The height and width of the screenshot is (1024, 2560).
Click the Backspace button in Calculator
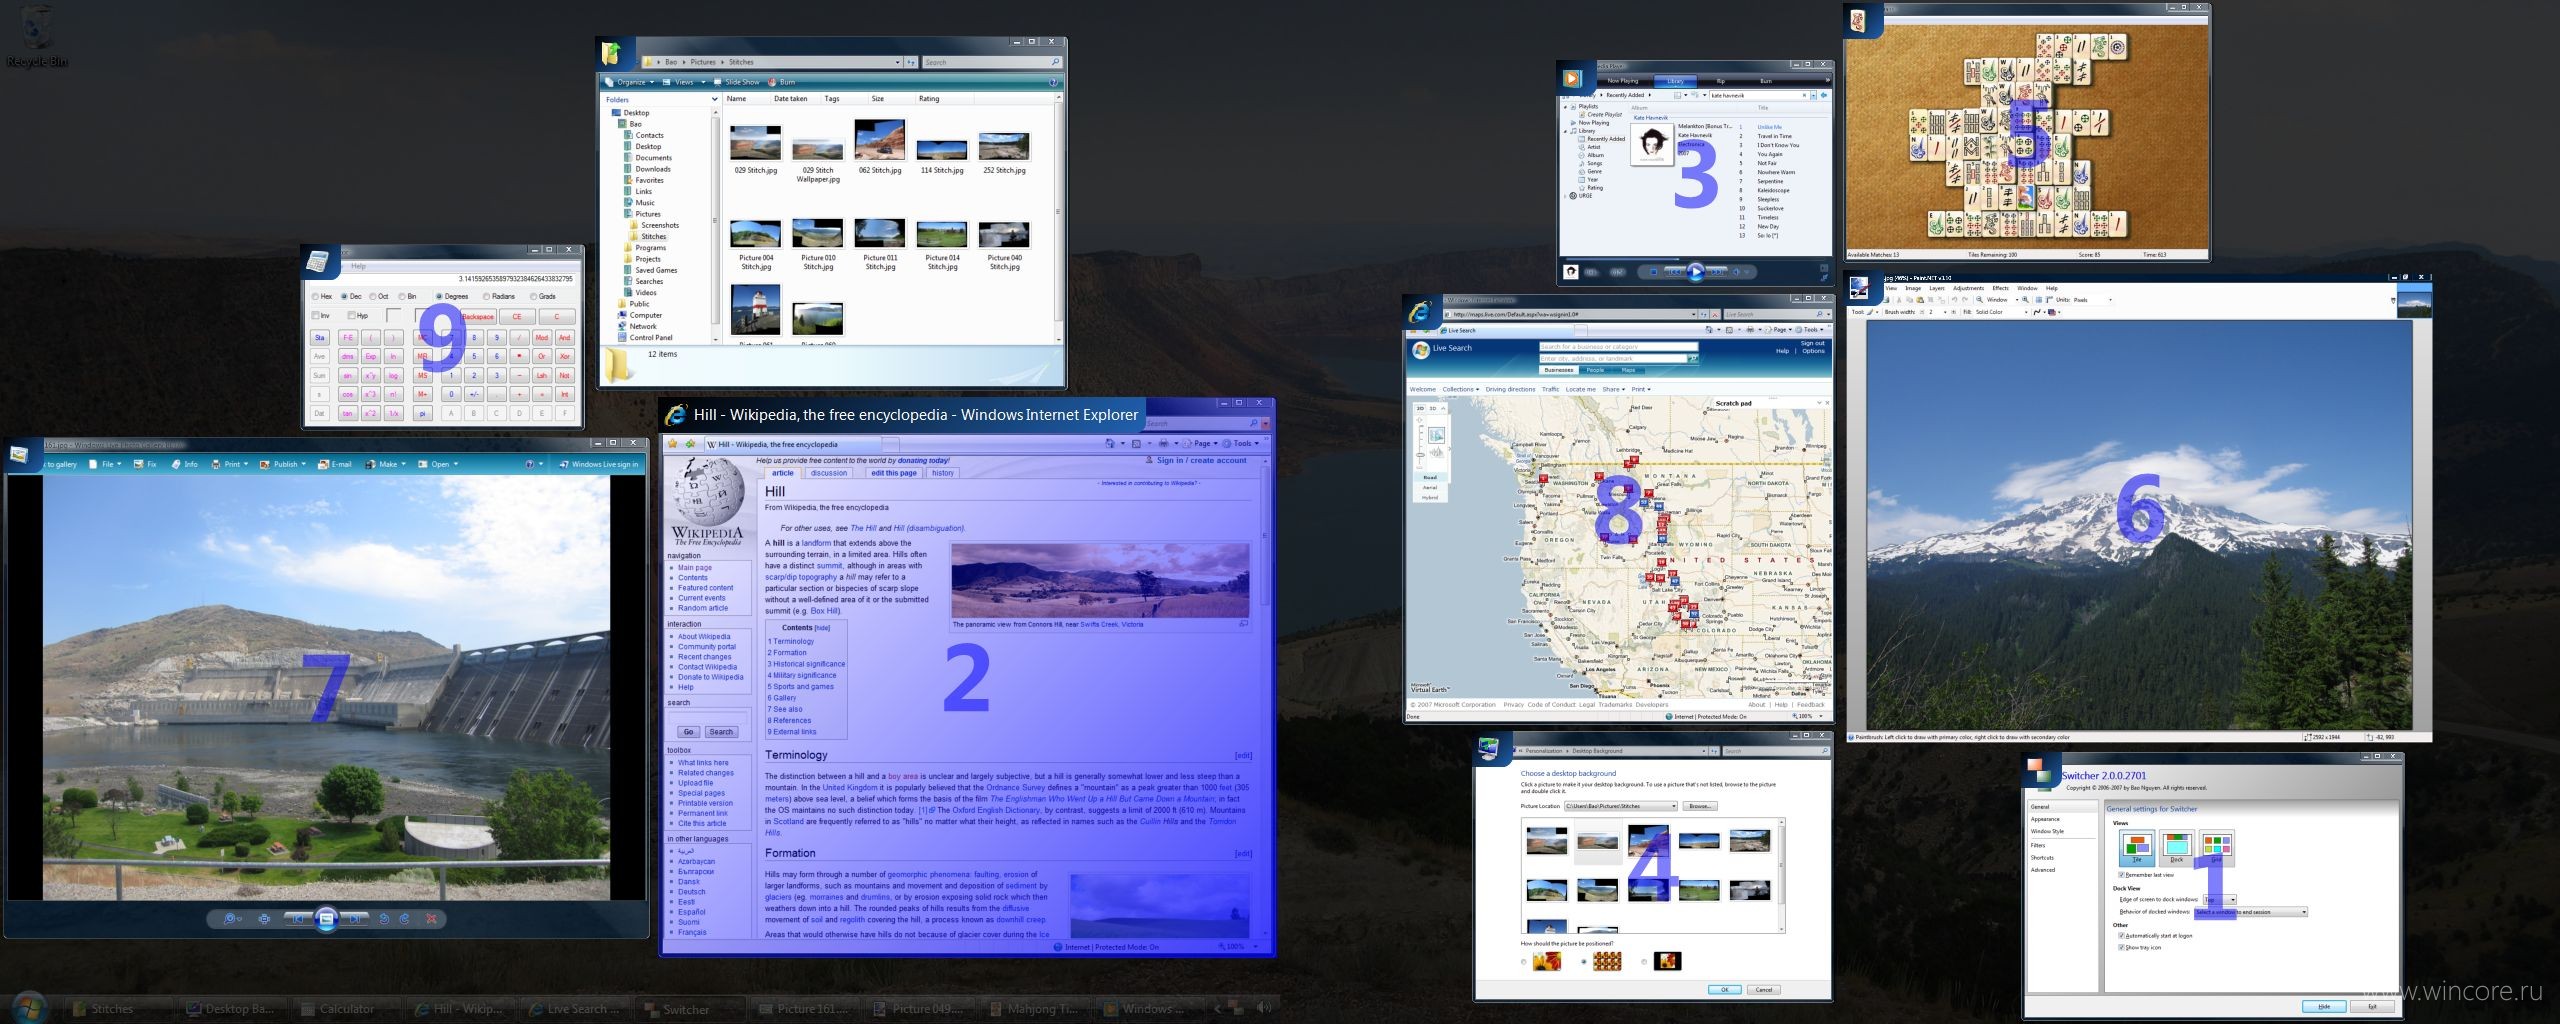click(477, 316)
